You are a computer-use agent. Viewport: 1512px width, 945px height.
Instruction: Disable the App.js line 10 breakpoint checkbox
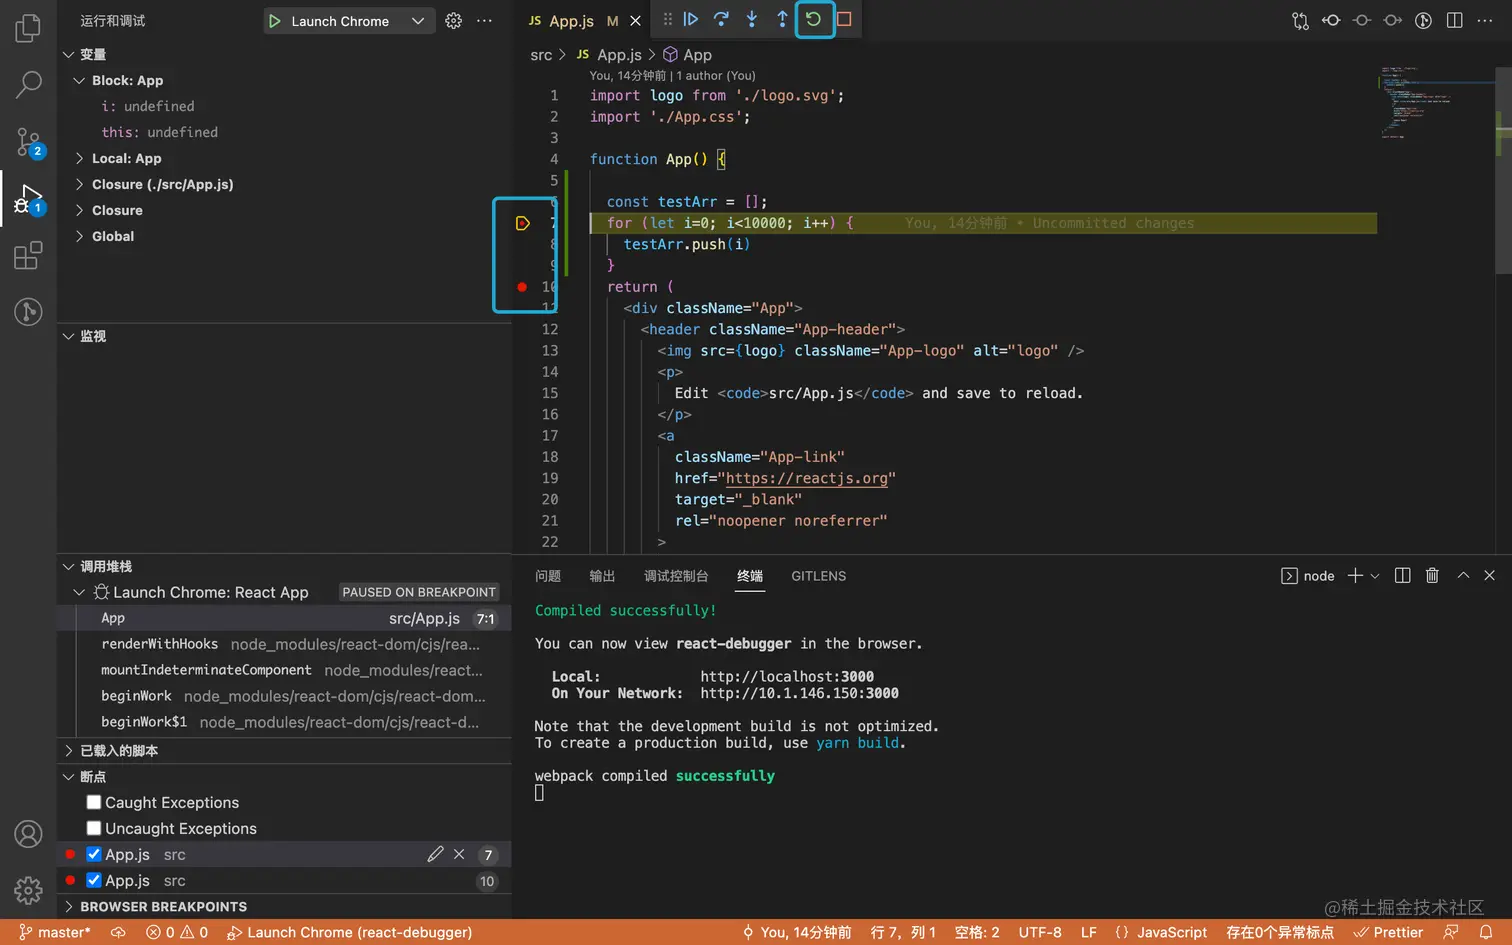point(94,880)
